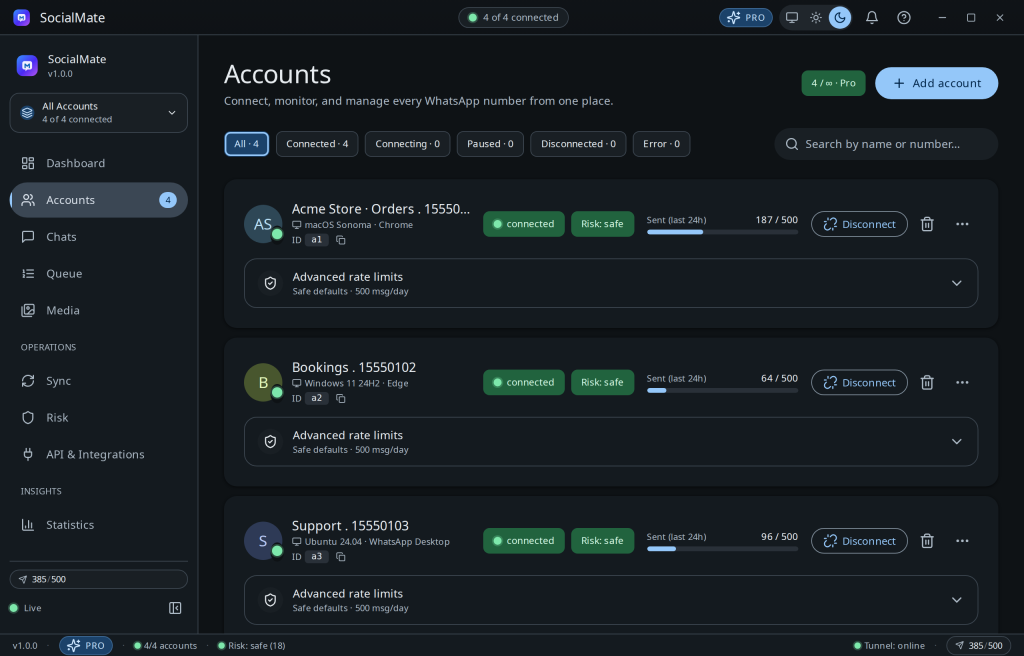Delete Acme Store account trash icon
Screen dimensions: 1024x656
pyautogui.click(x=927, y=224)
